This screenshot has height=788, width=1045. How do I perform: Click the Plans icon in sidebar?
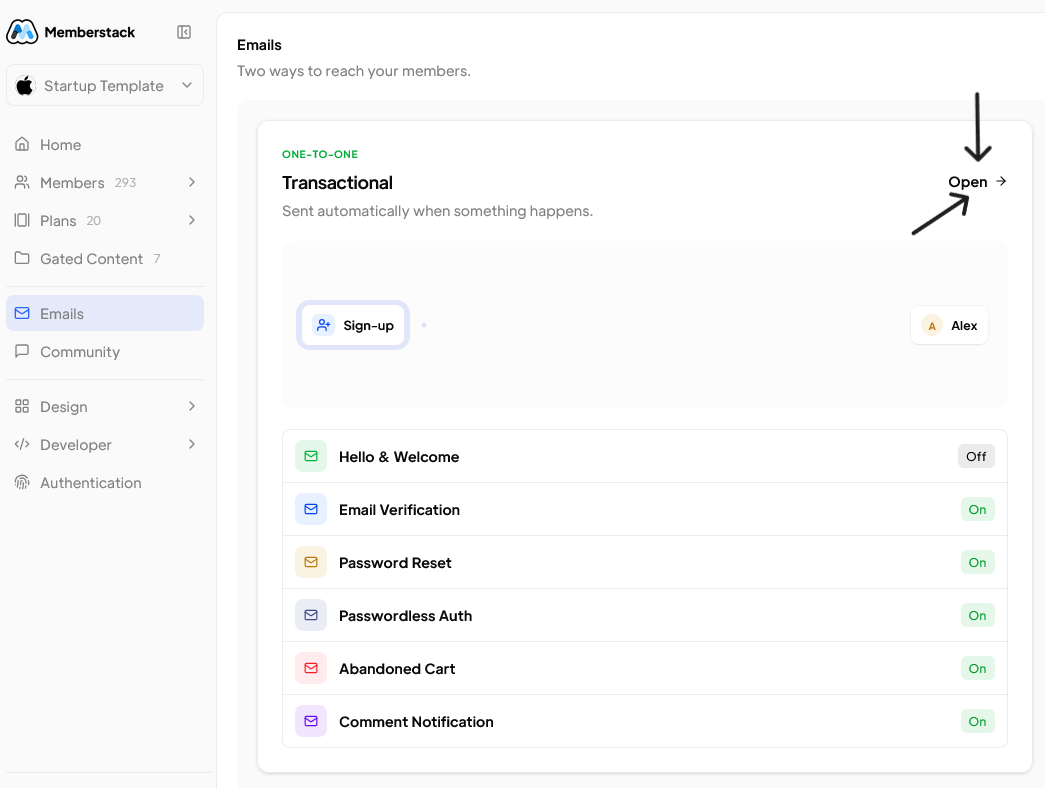(x=22, y=220)
